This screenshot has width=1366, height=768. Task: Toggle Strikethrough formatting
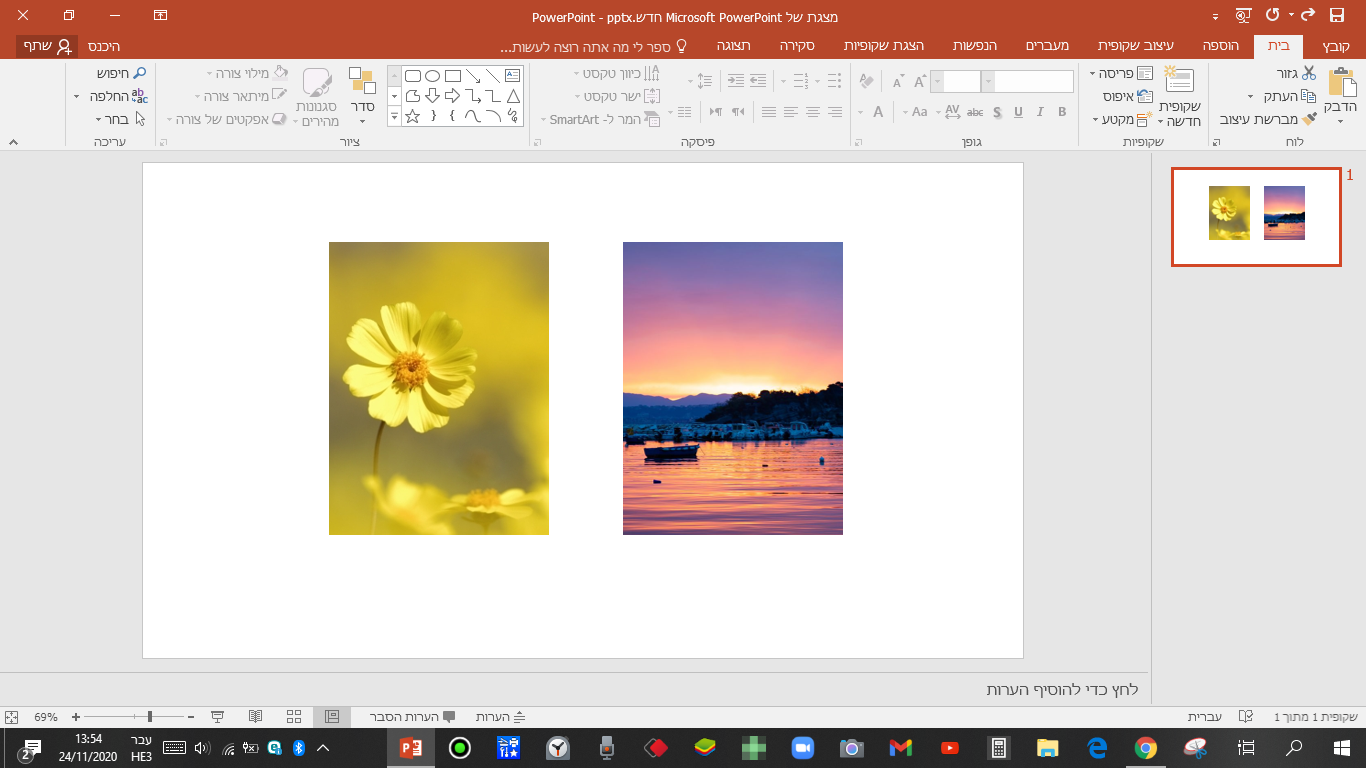tap(975, 112)
